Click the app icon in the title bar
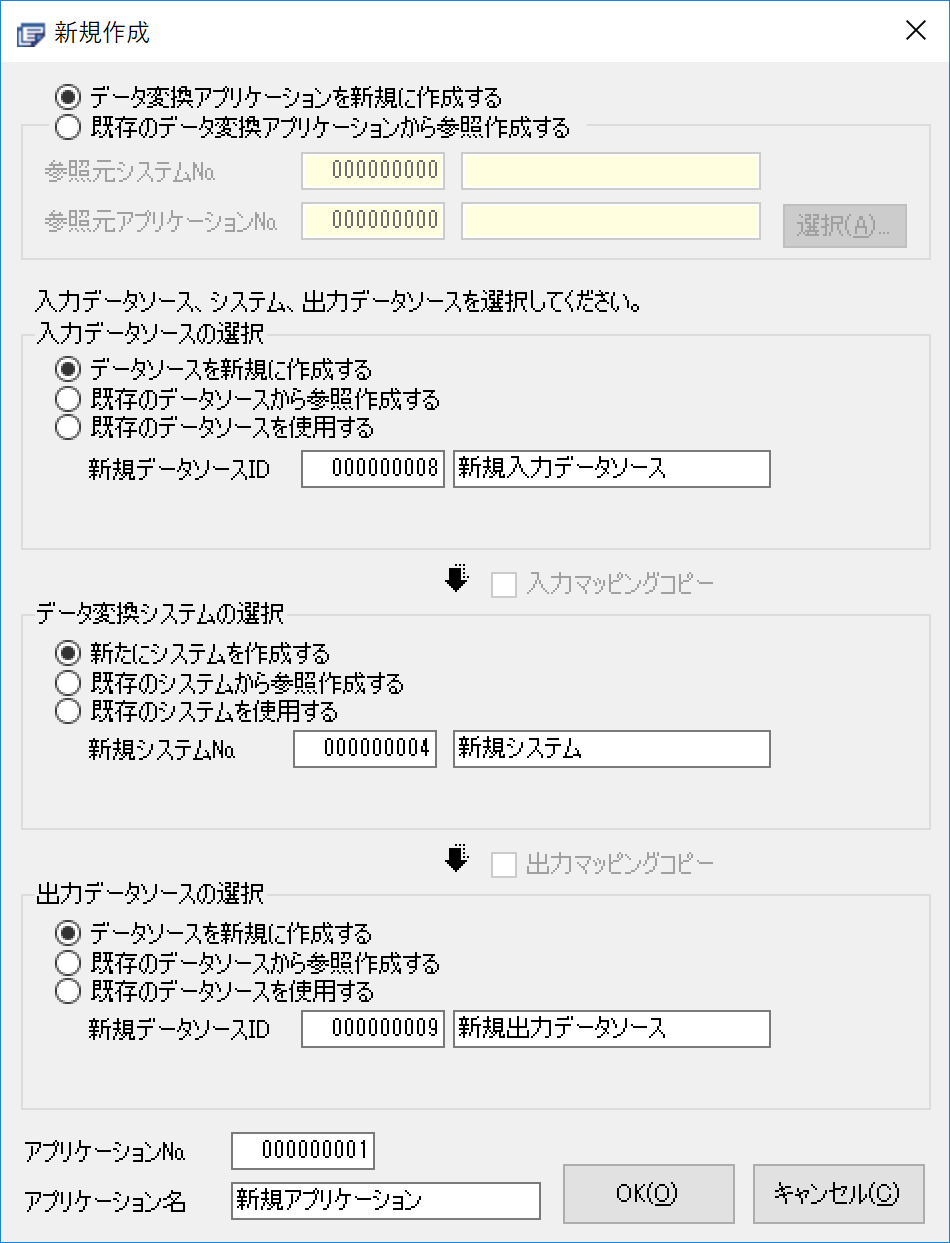This screenshot has width=950, height=1243. pos(32,32)
